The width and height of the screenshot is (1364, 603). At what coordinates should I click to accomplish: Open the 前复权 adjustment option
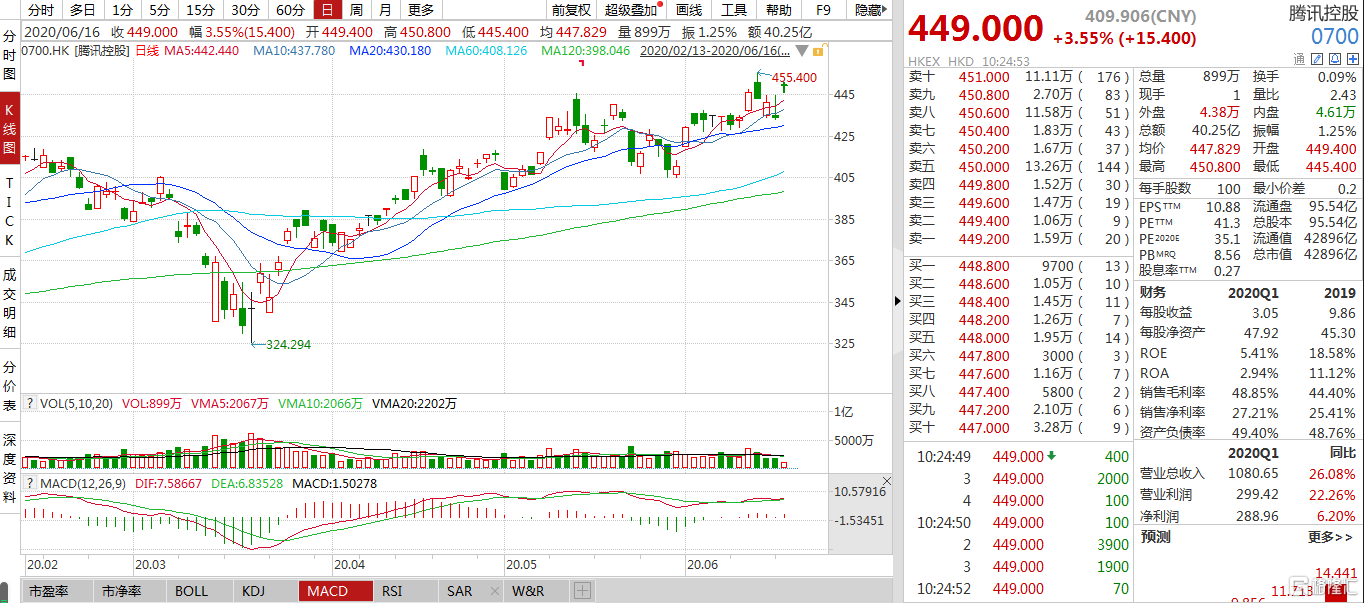[x=570, y=10]
